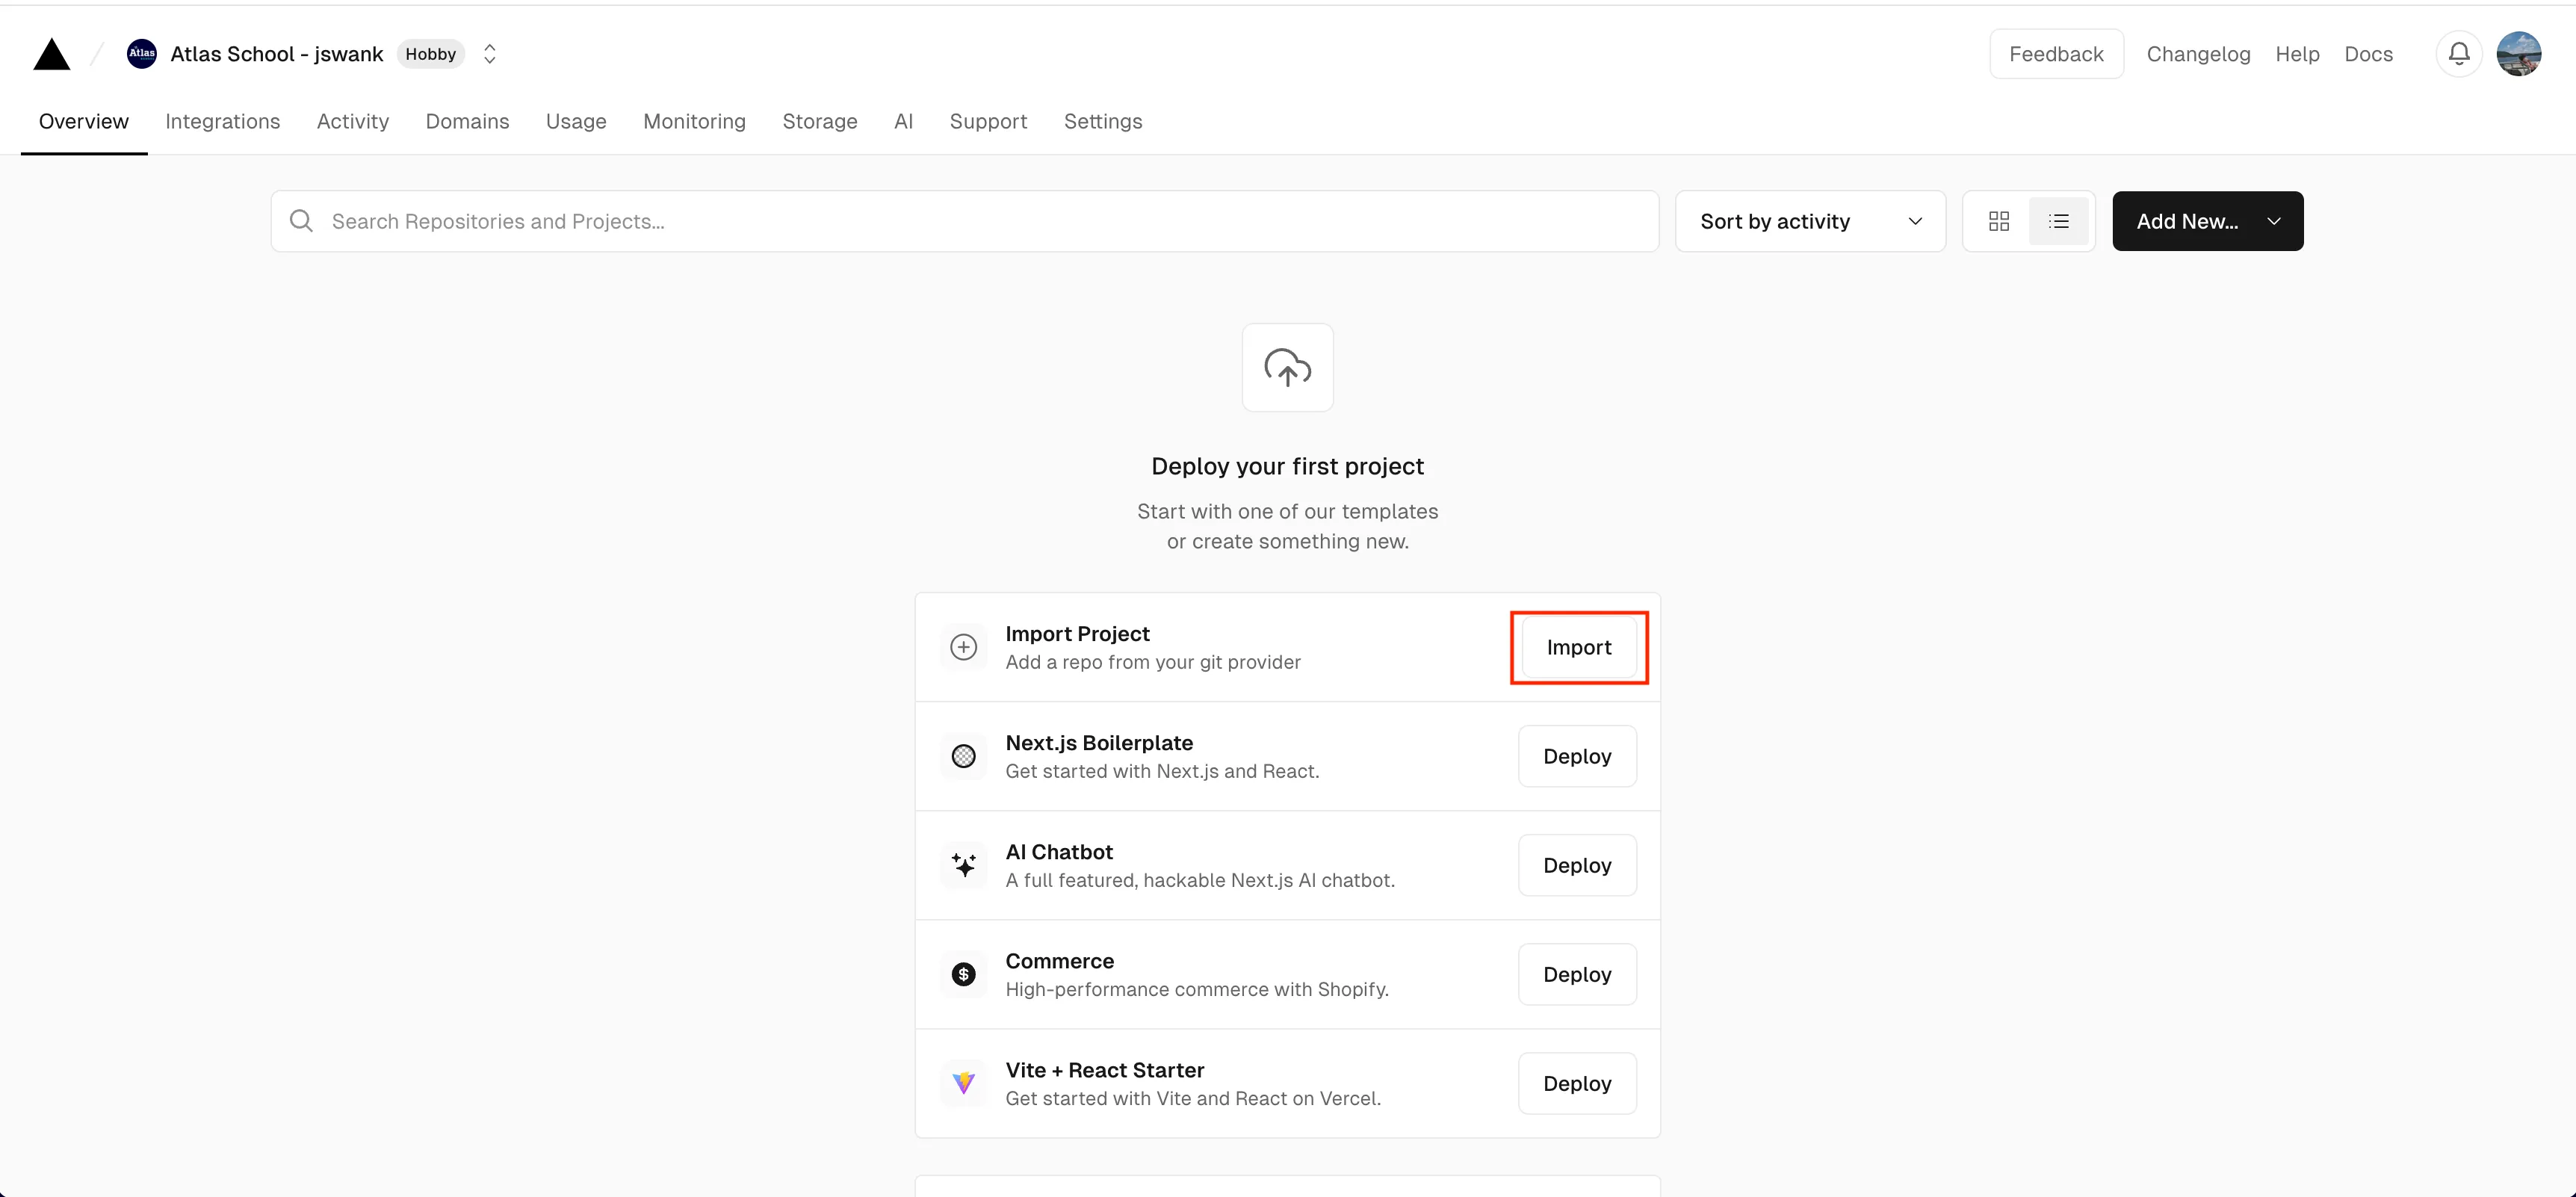Deploy the AI Chatbot template
The width and height of the screenshot is (2576, 1197).
click(x=1577, y=865)
